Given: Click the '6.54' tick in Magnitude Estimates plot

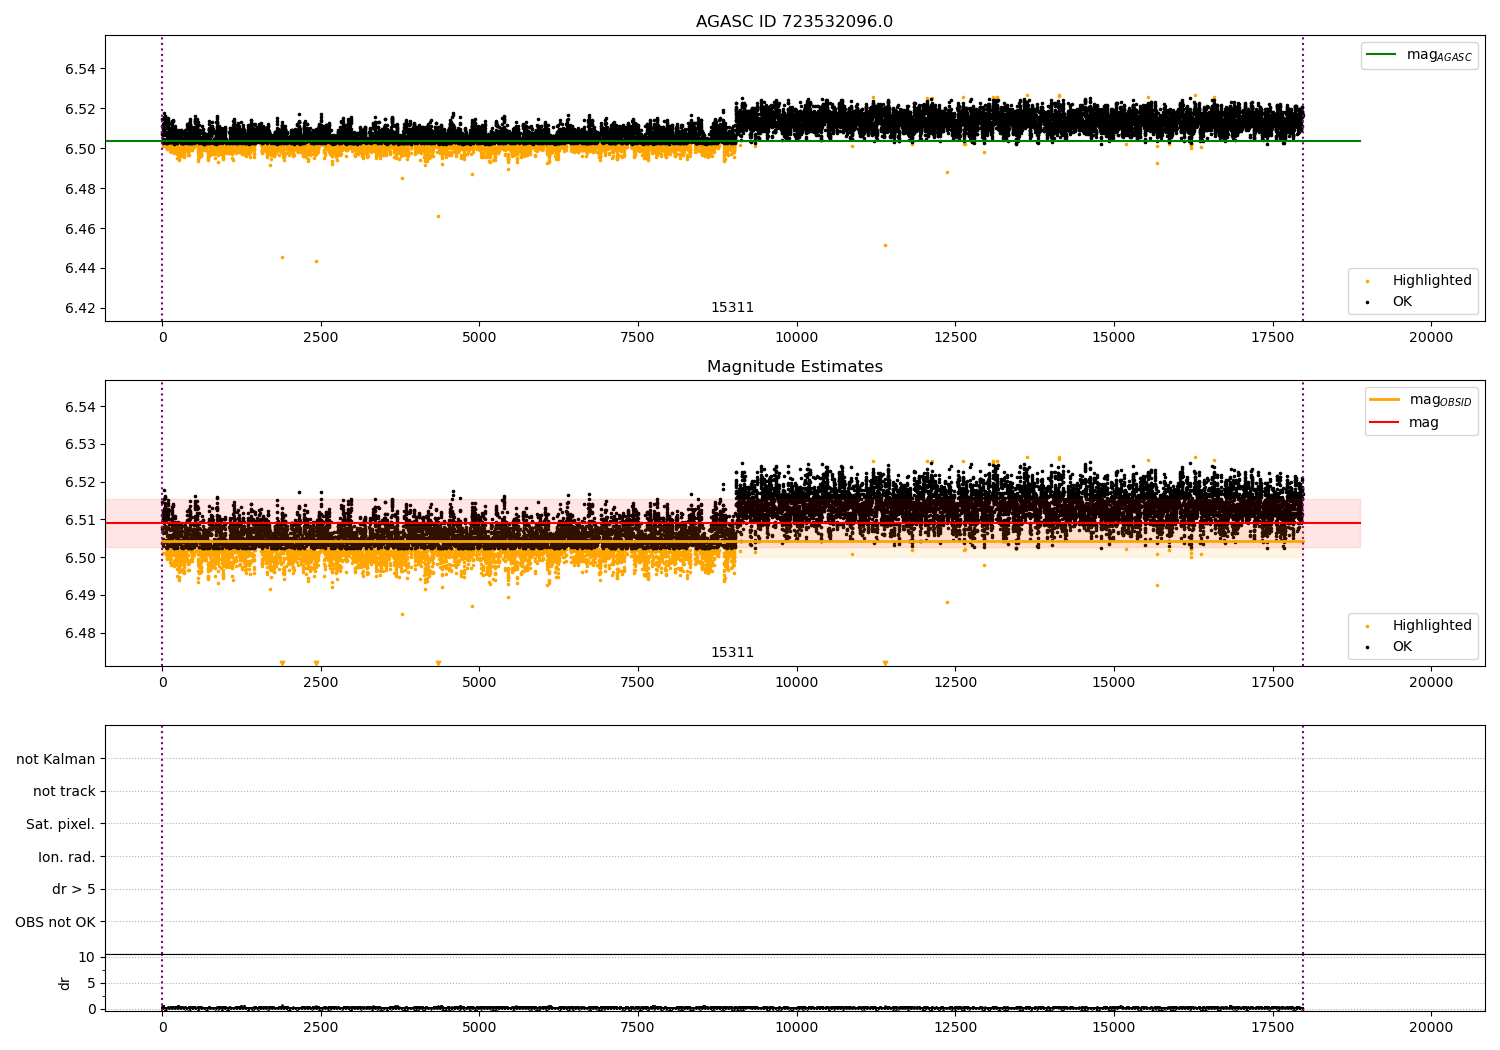Looking at the screenshot, I should tap(80, 407).
